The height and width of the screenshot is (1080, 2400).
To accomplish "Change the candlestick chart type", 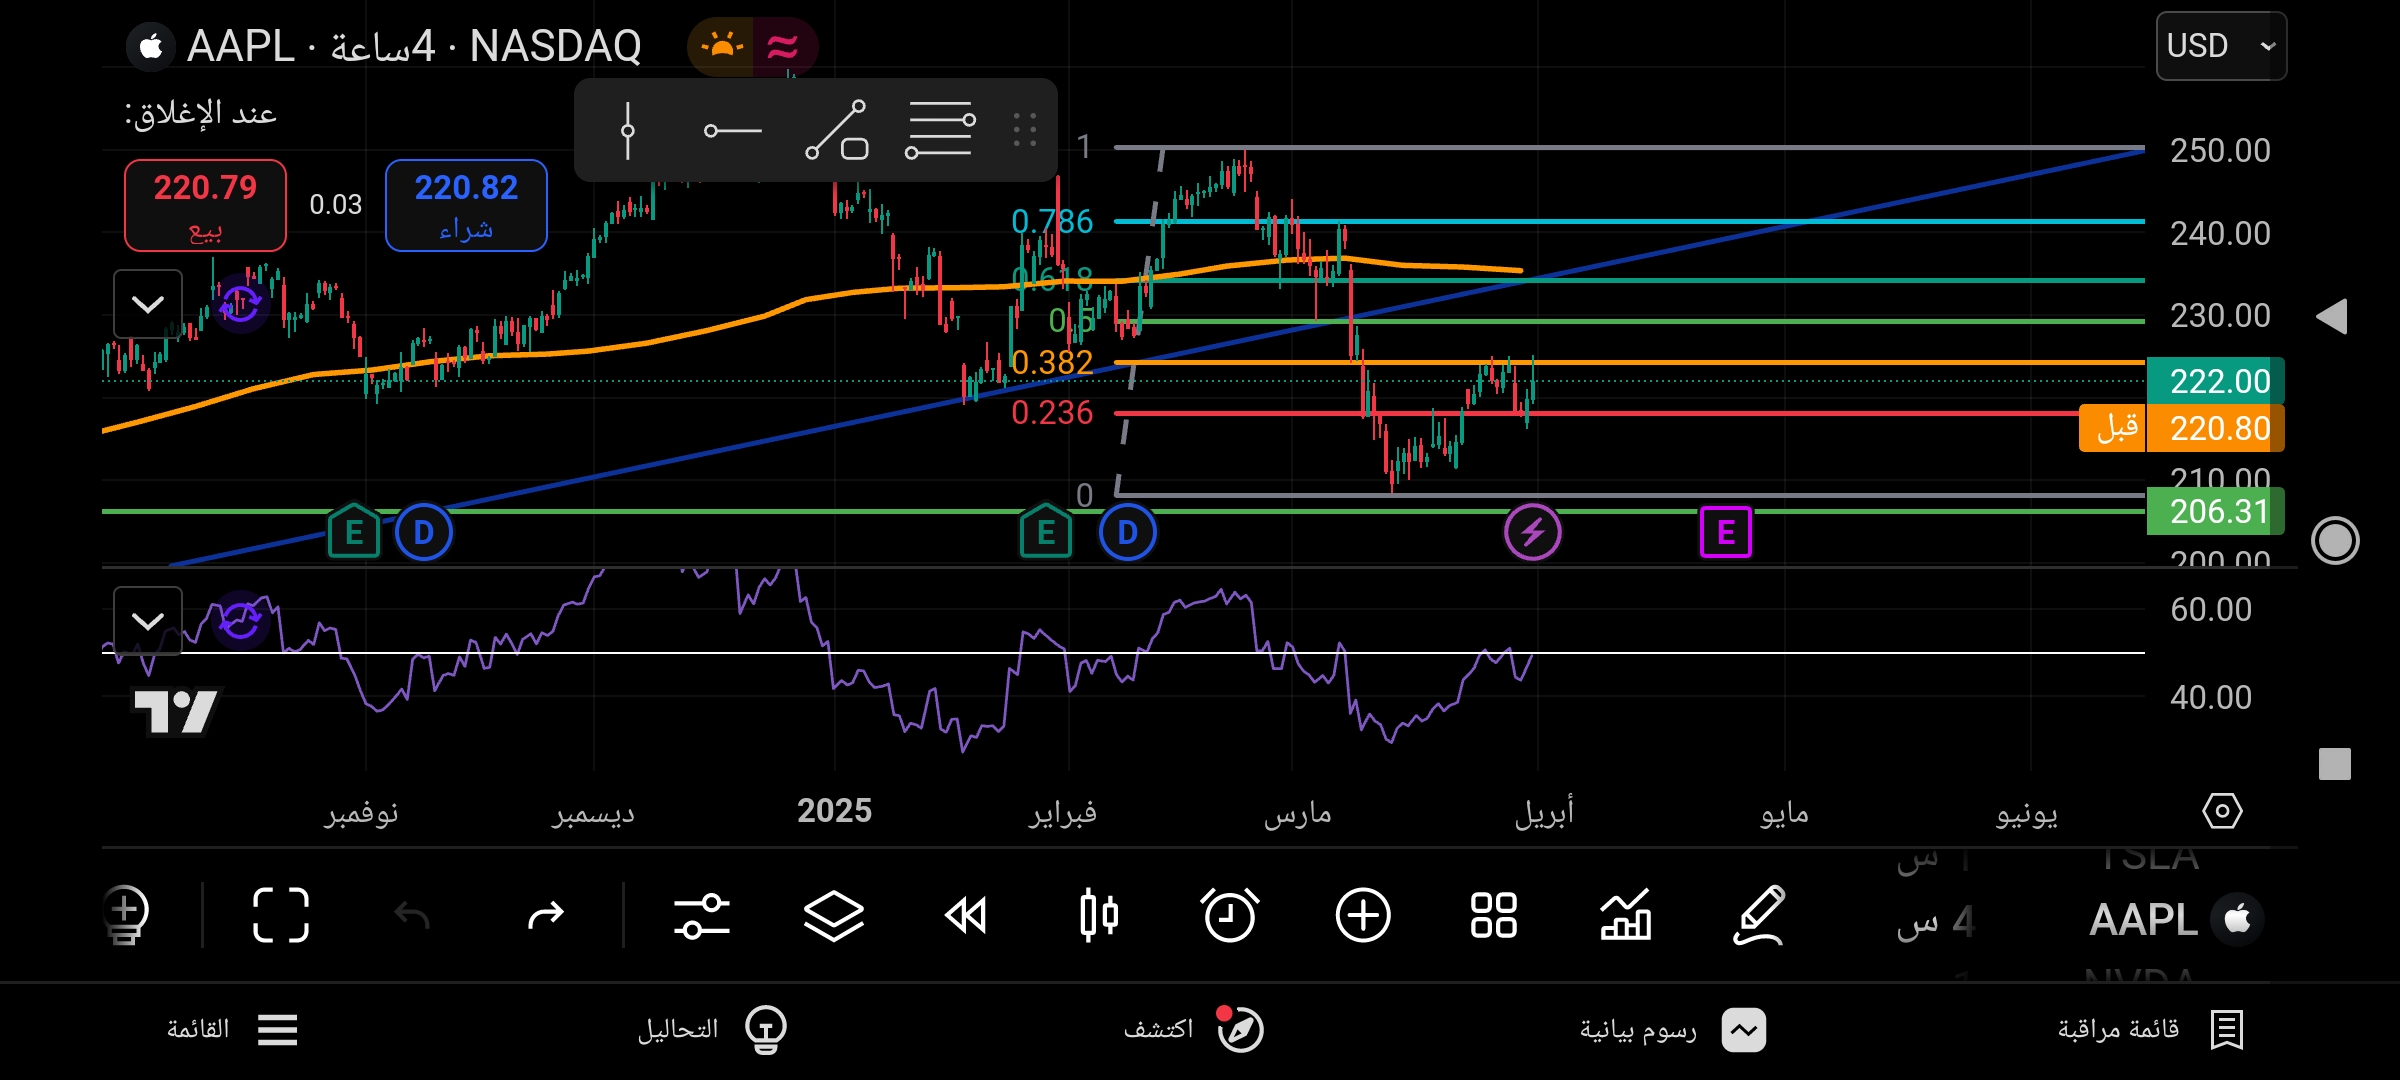I will coord(1098,915).
